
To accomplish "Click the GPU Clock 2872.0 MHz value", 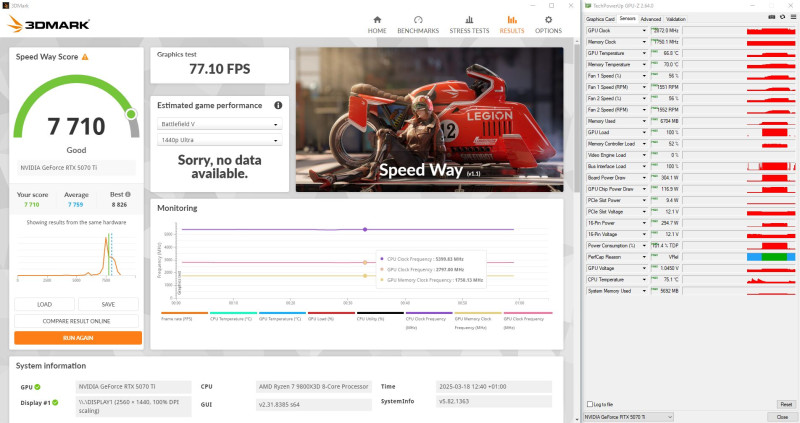I will pos(666,31).
